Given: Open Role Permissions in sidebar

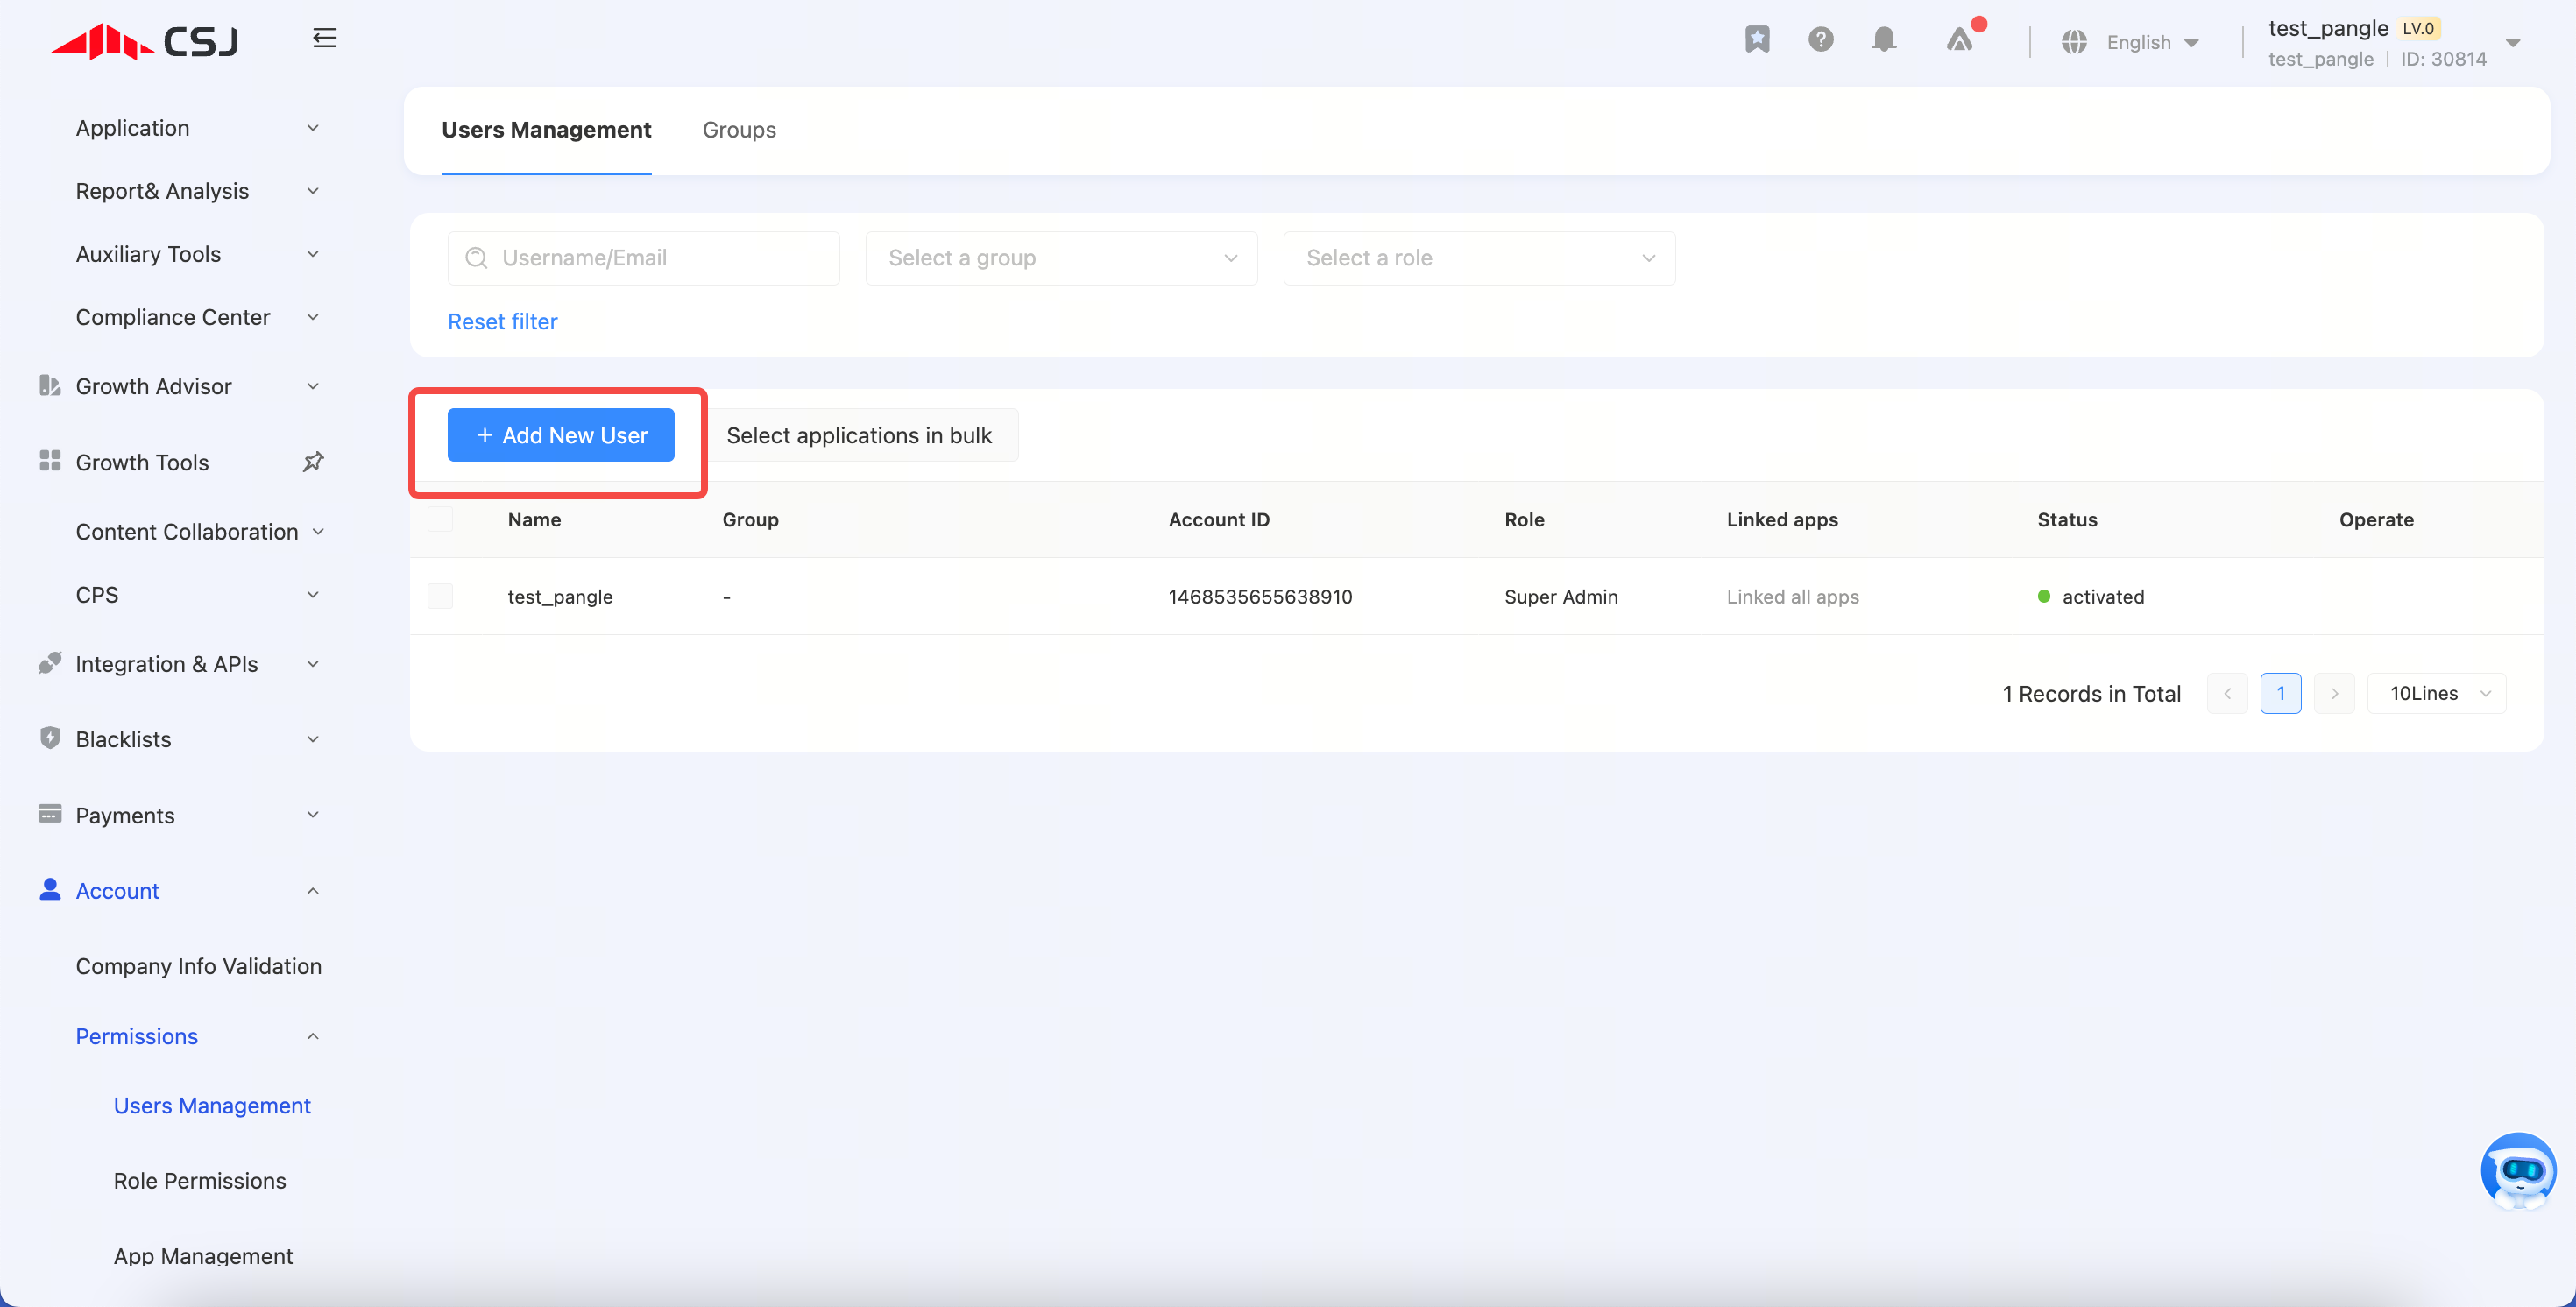Looking at the screenshot, I should [200, 1180].
